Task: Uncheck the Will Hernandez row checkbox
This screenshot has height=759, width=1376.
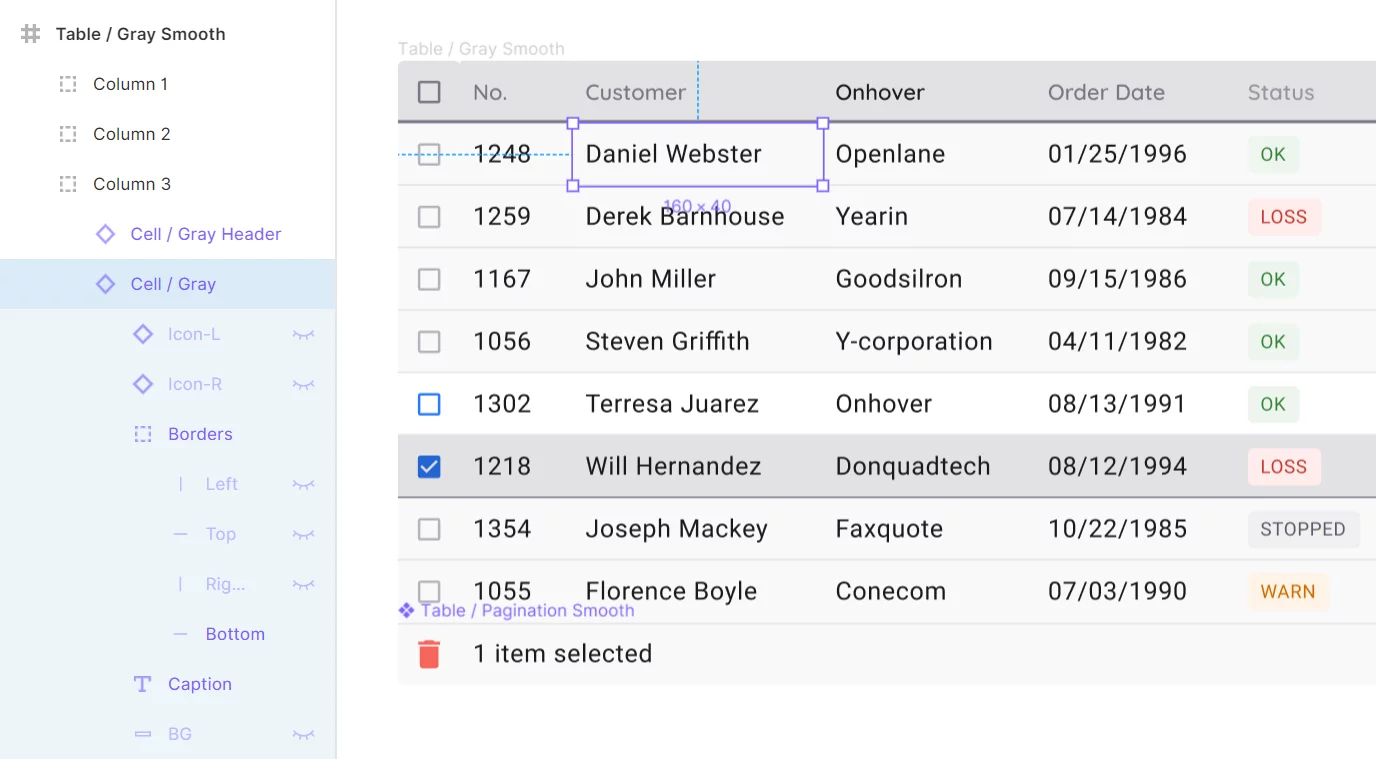Action: (x=429, y=466)
